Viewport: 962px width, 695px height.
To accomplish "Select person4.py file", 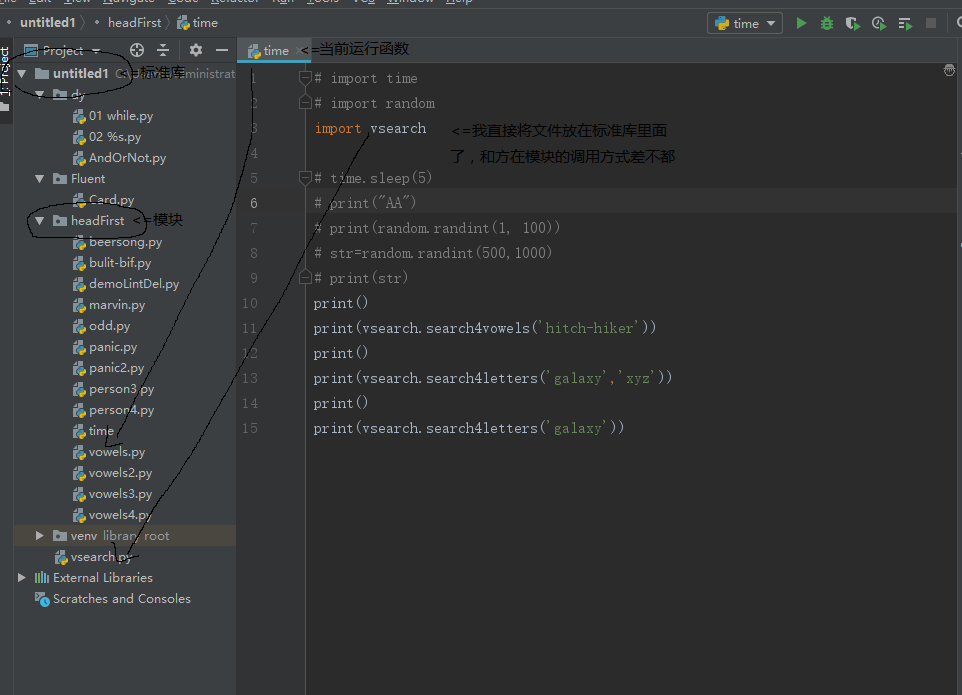I will click(113, 410).
